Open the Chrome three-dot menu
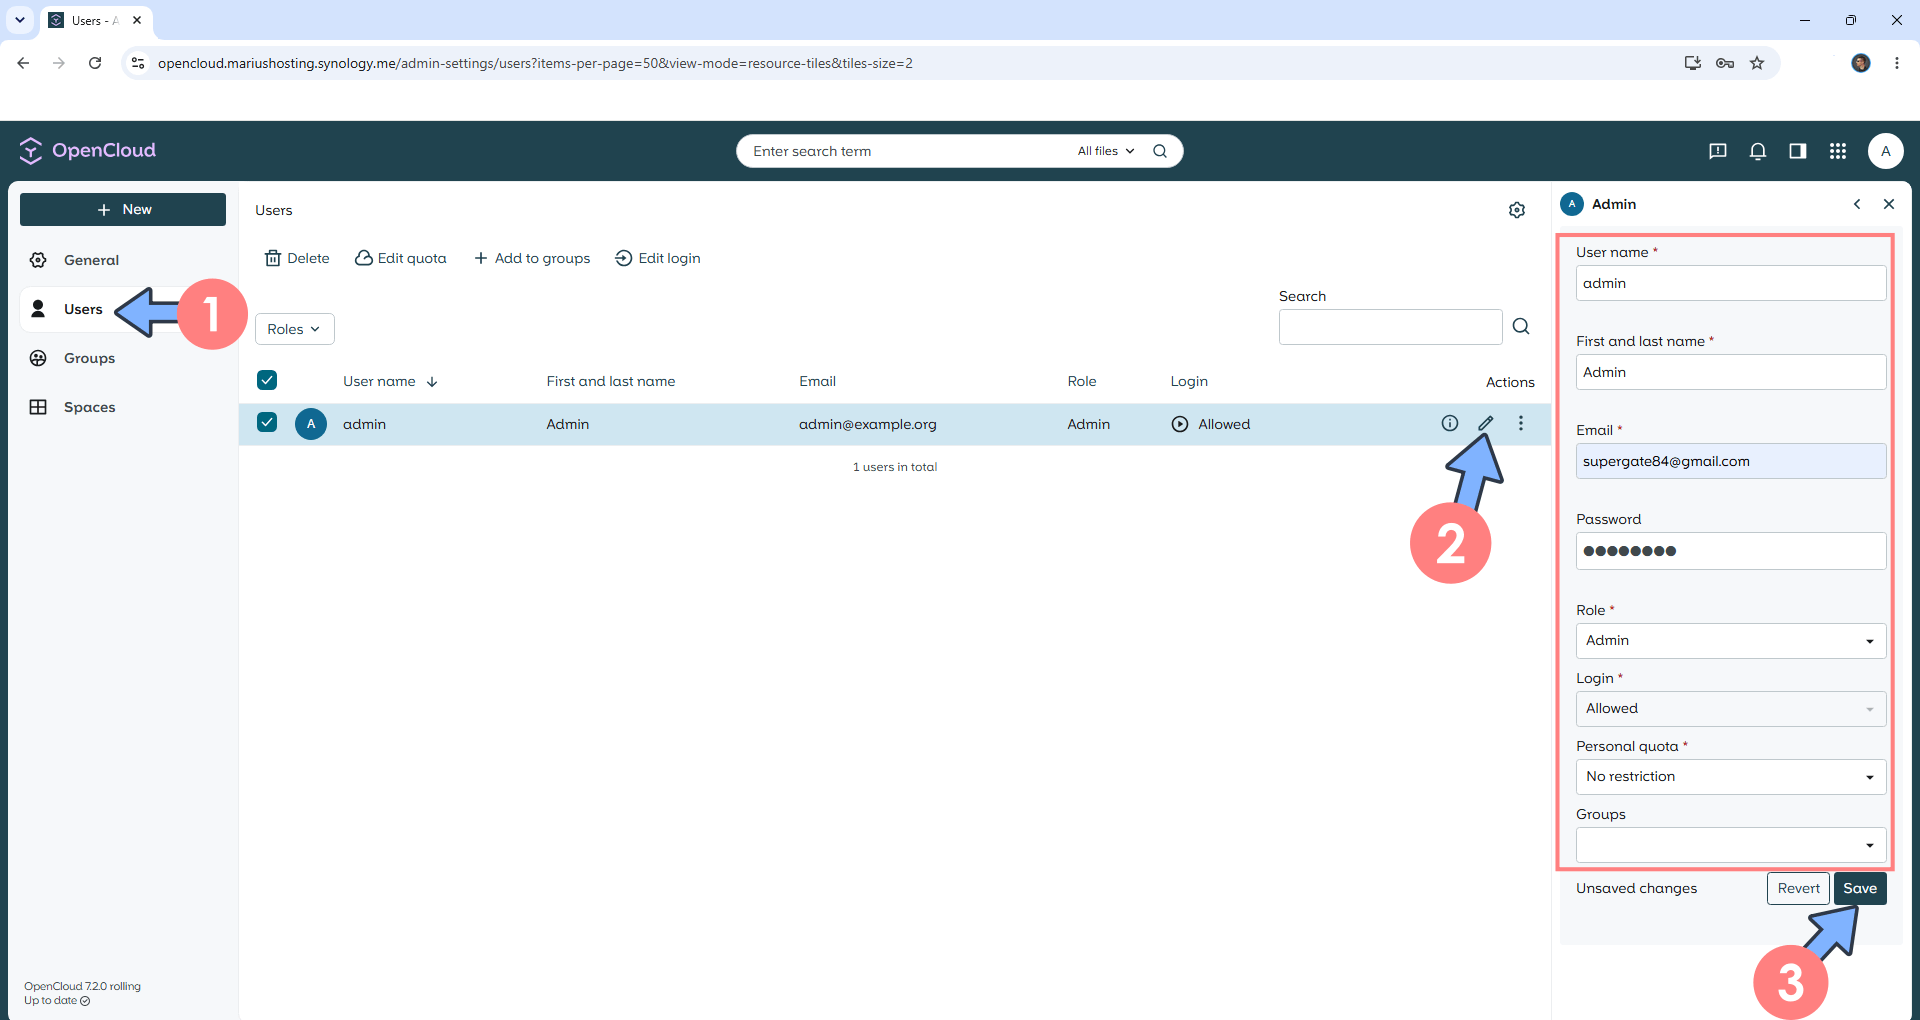 click(1897, 63)
